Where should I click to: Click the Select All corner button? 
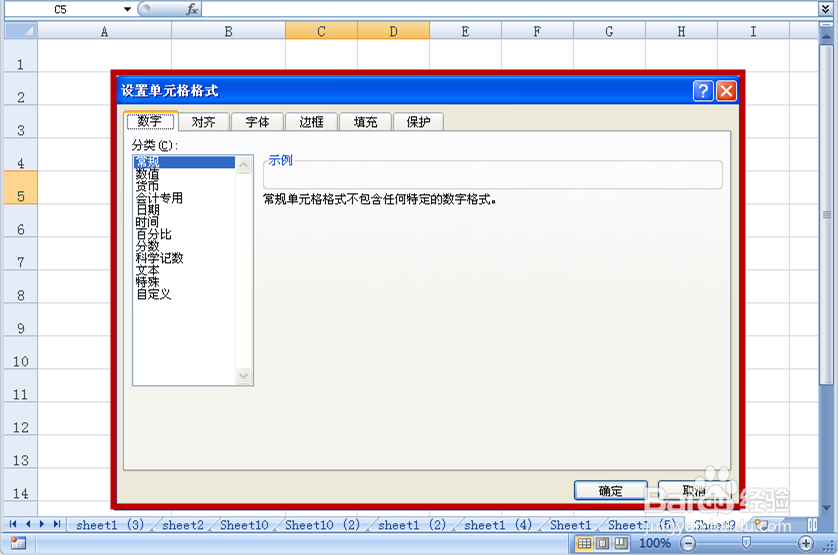[x=21, y=30]
